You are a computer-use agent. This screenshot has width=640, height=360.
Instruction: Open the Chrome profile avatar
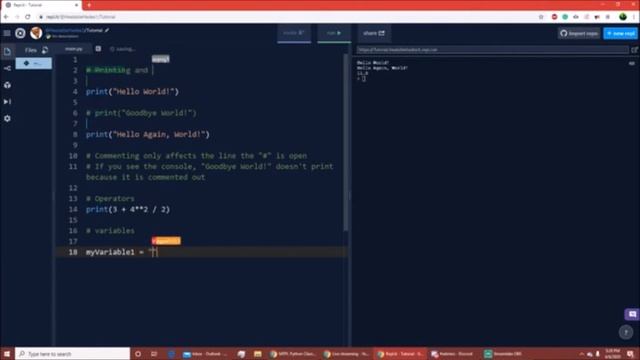click(623, 17)
